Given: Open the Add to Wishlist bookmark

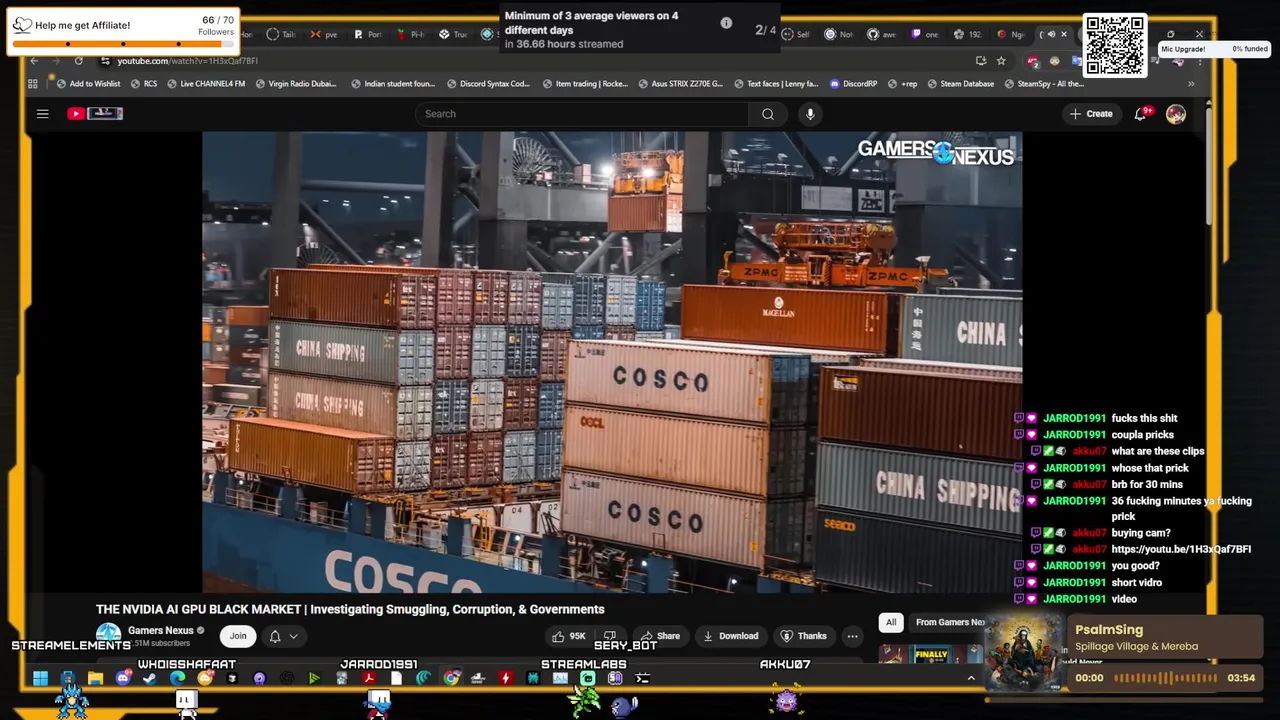Looking at the screenshot, I should point(88,84).
